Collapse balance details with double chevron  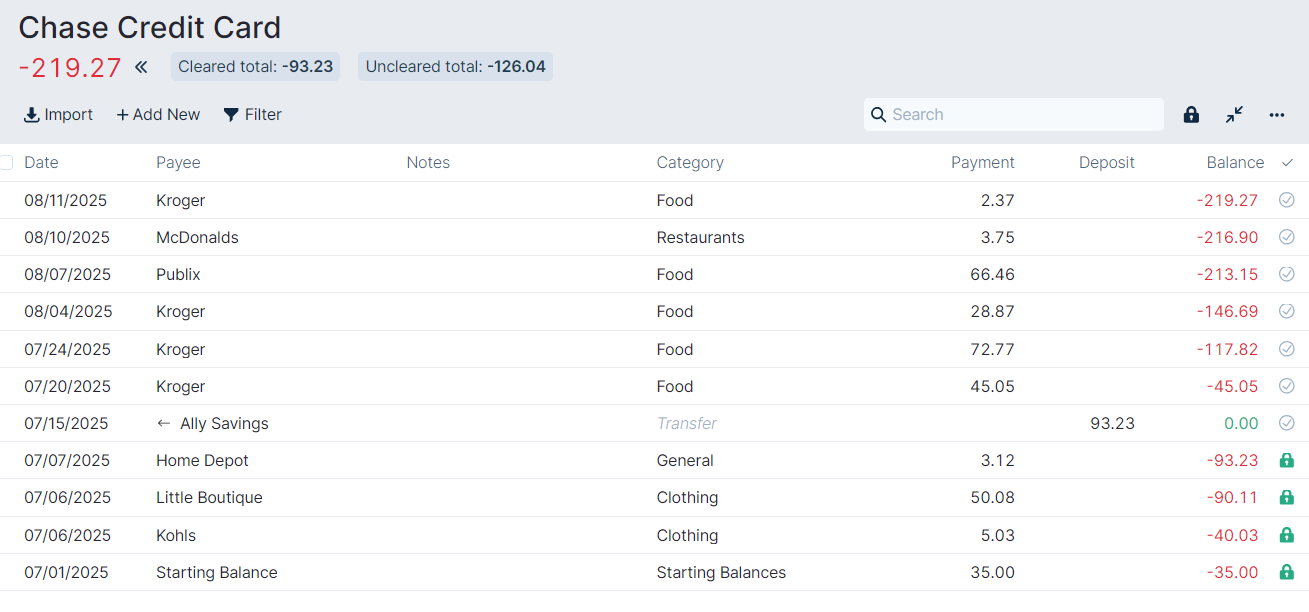tap(141, 67)
